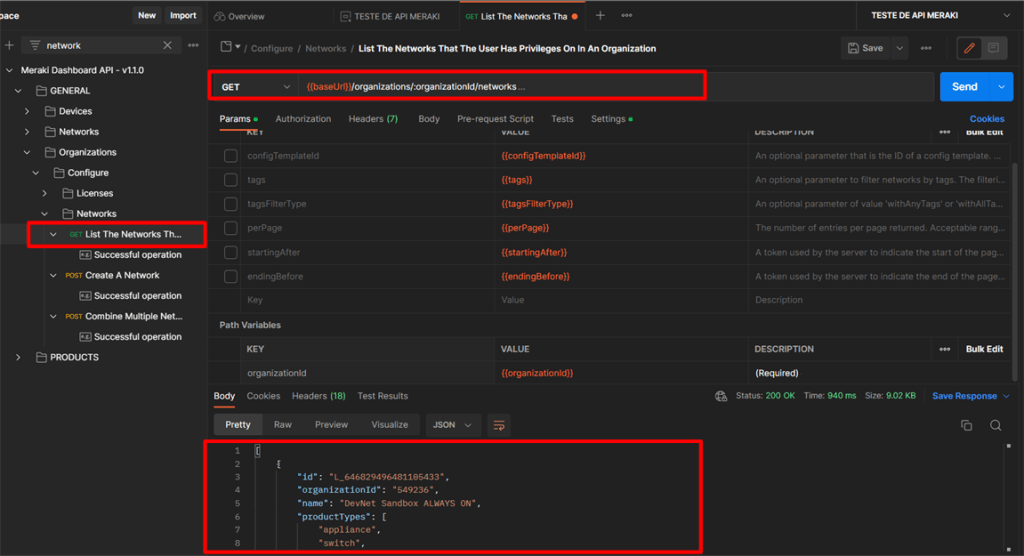Tick the endingBefore parameter checkbox

click(231, 276)
